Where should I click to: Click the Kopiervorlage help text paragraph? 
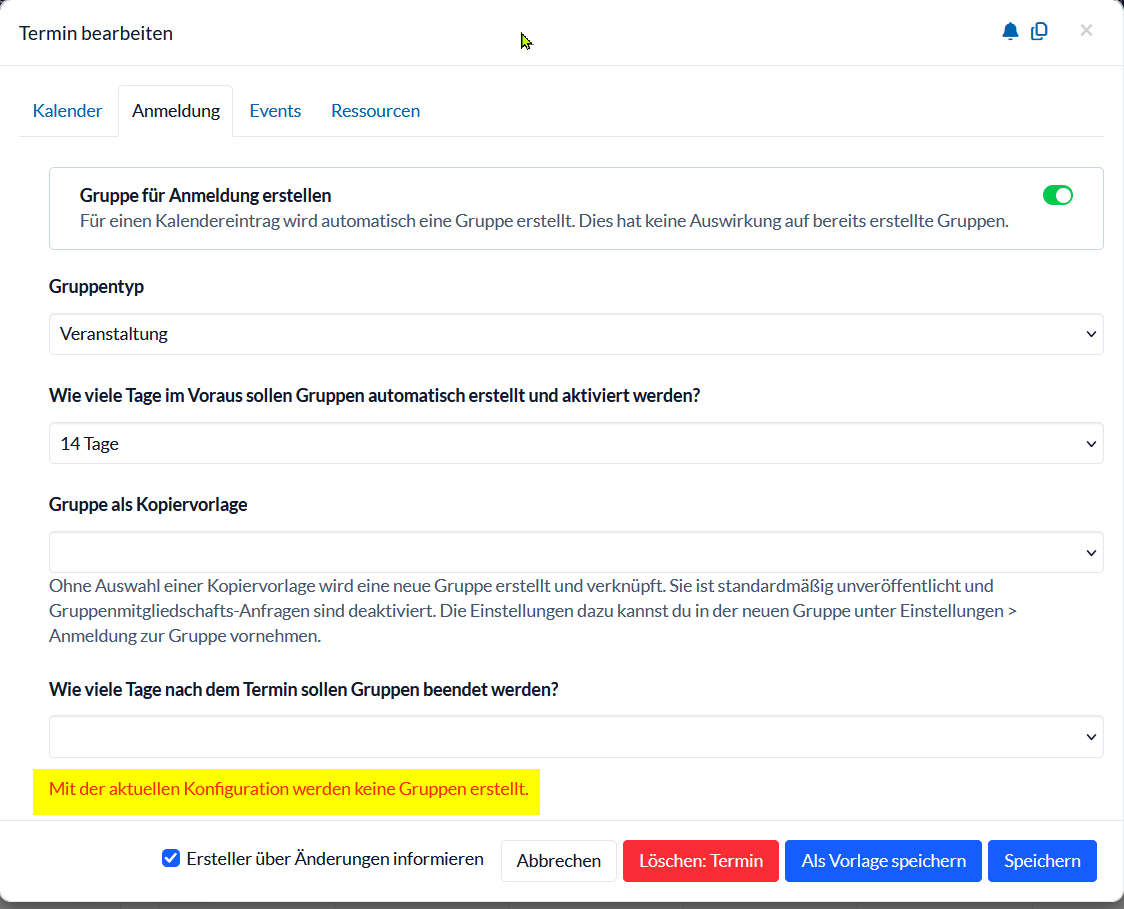coord(533,611)
